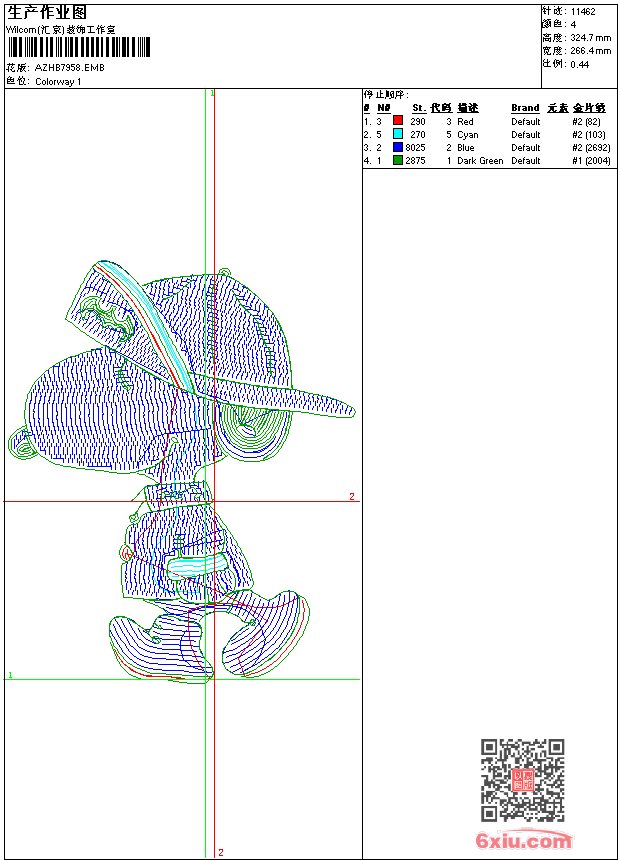Screen dimensions: 620x860
Task: Click the file name AZHB7958.EMB
Action: coord(69,68)
